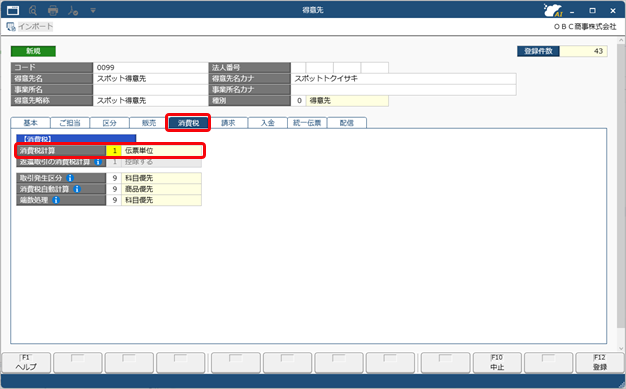
Task: Click the コード field showing 0099
Action: 150,67
